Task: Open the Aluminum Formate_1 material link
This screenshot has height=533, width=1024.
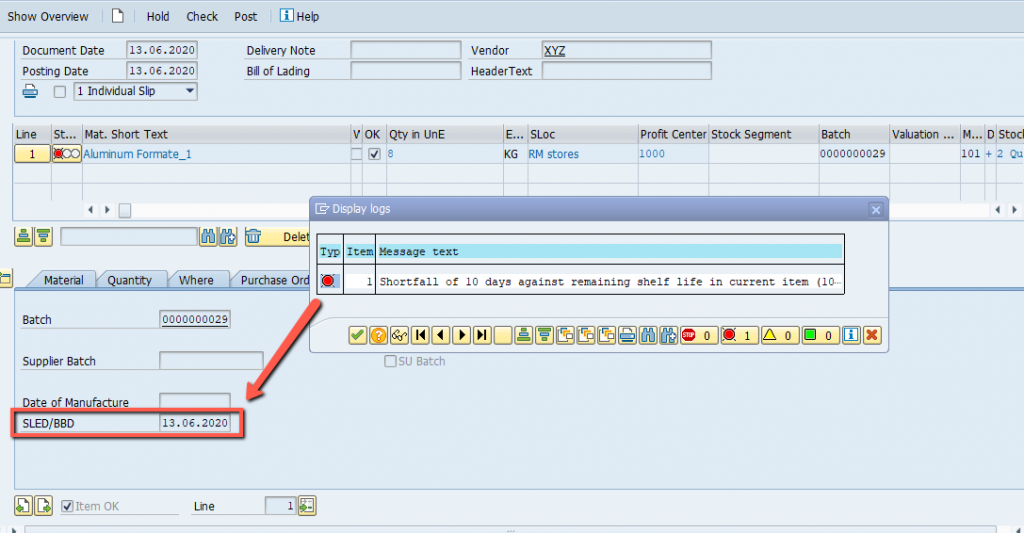Action: pos(137,154)
